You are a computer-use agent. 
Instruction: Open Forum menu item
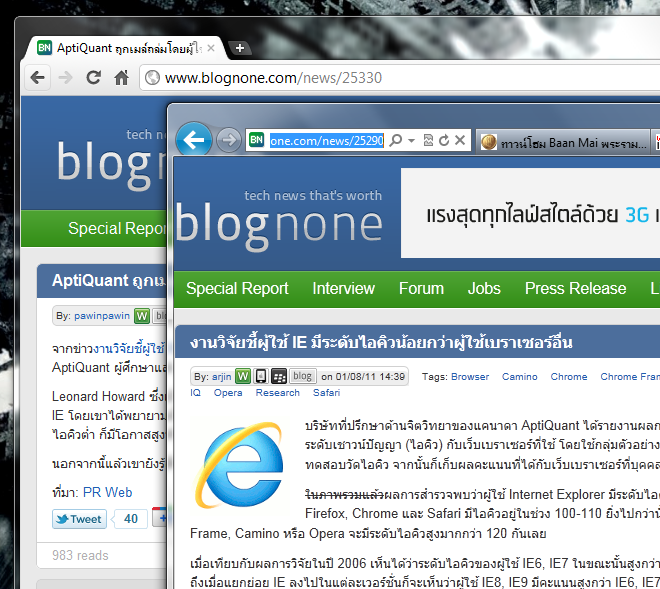pos(421,288)
